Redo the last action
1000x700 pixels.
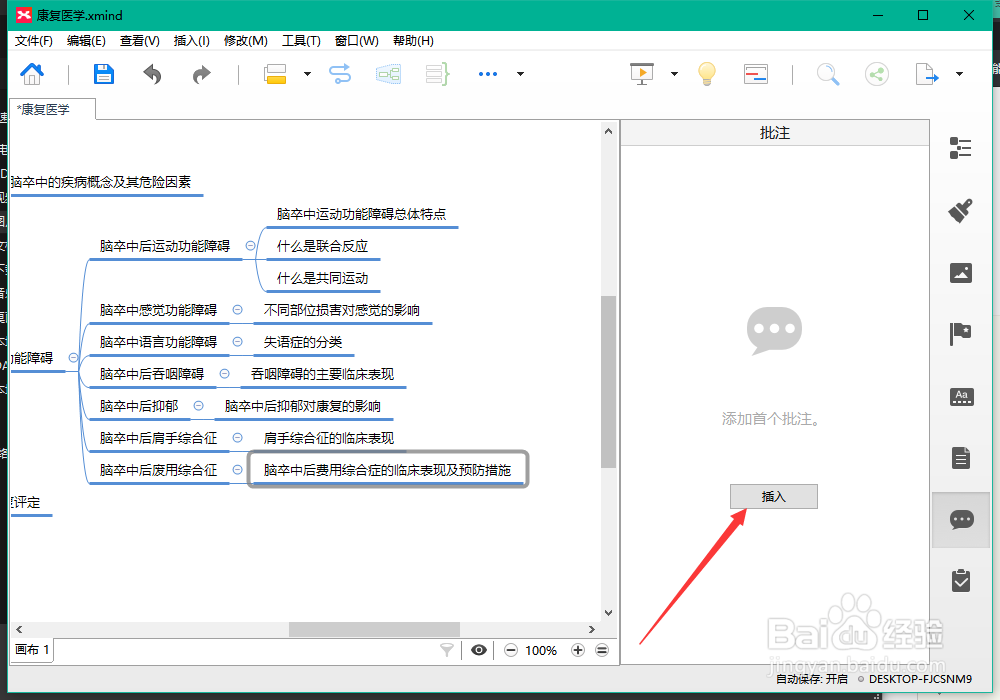pos(200,74)
